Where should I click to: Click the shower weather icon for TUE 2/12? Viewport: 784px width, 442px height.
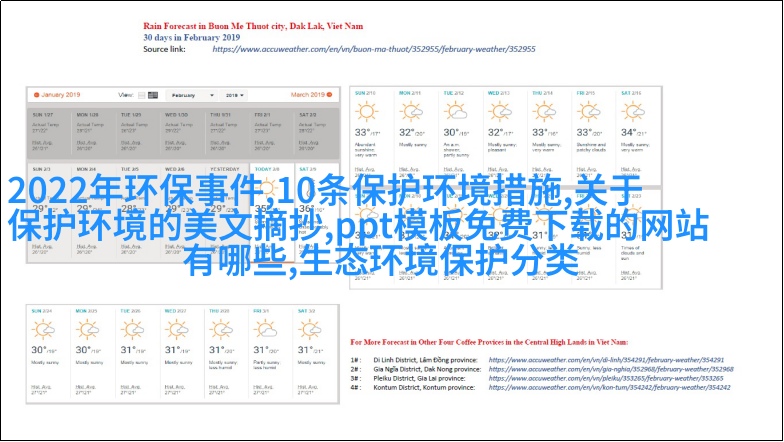click(456, 112)
